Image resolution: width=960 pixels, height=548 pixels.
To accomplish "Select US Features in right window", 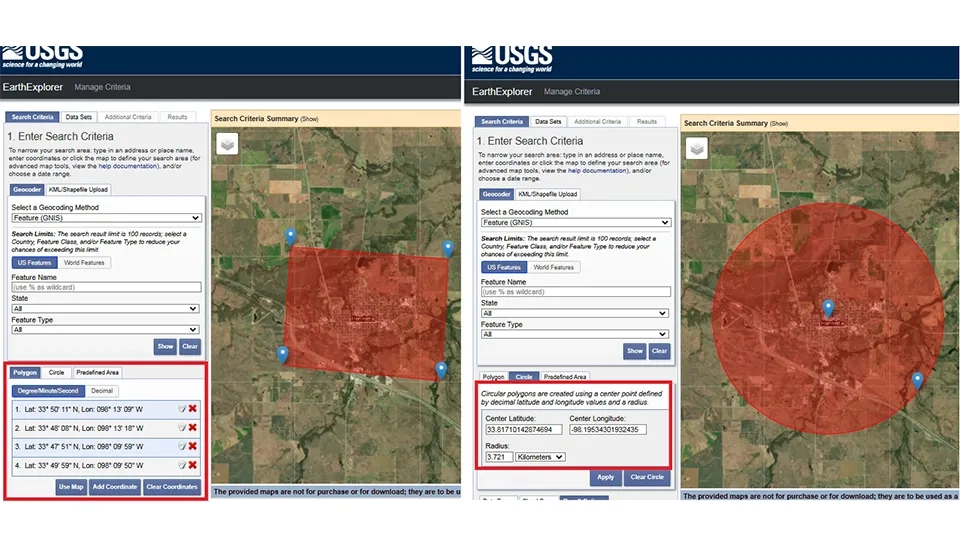I will [x=504, y=268].
